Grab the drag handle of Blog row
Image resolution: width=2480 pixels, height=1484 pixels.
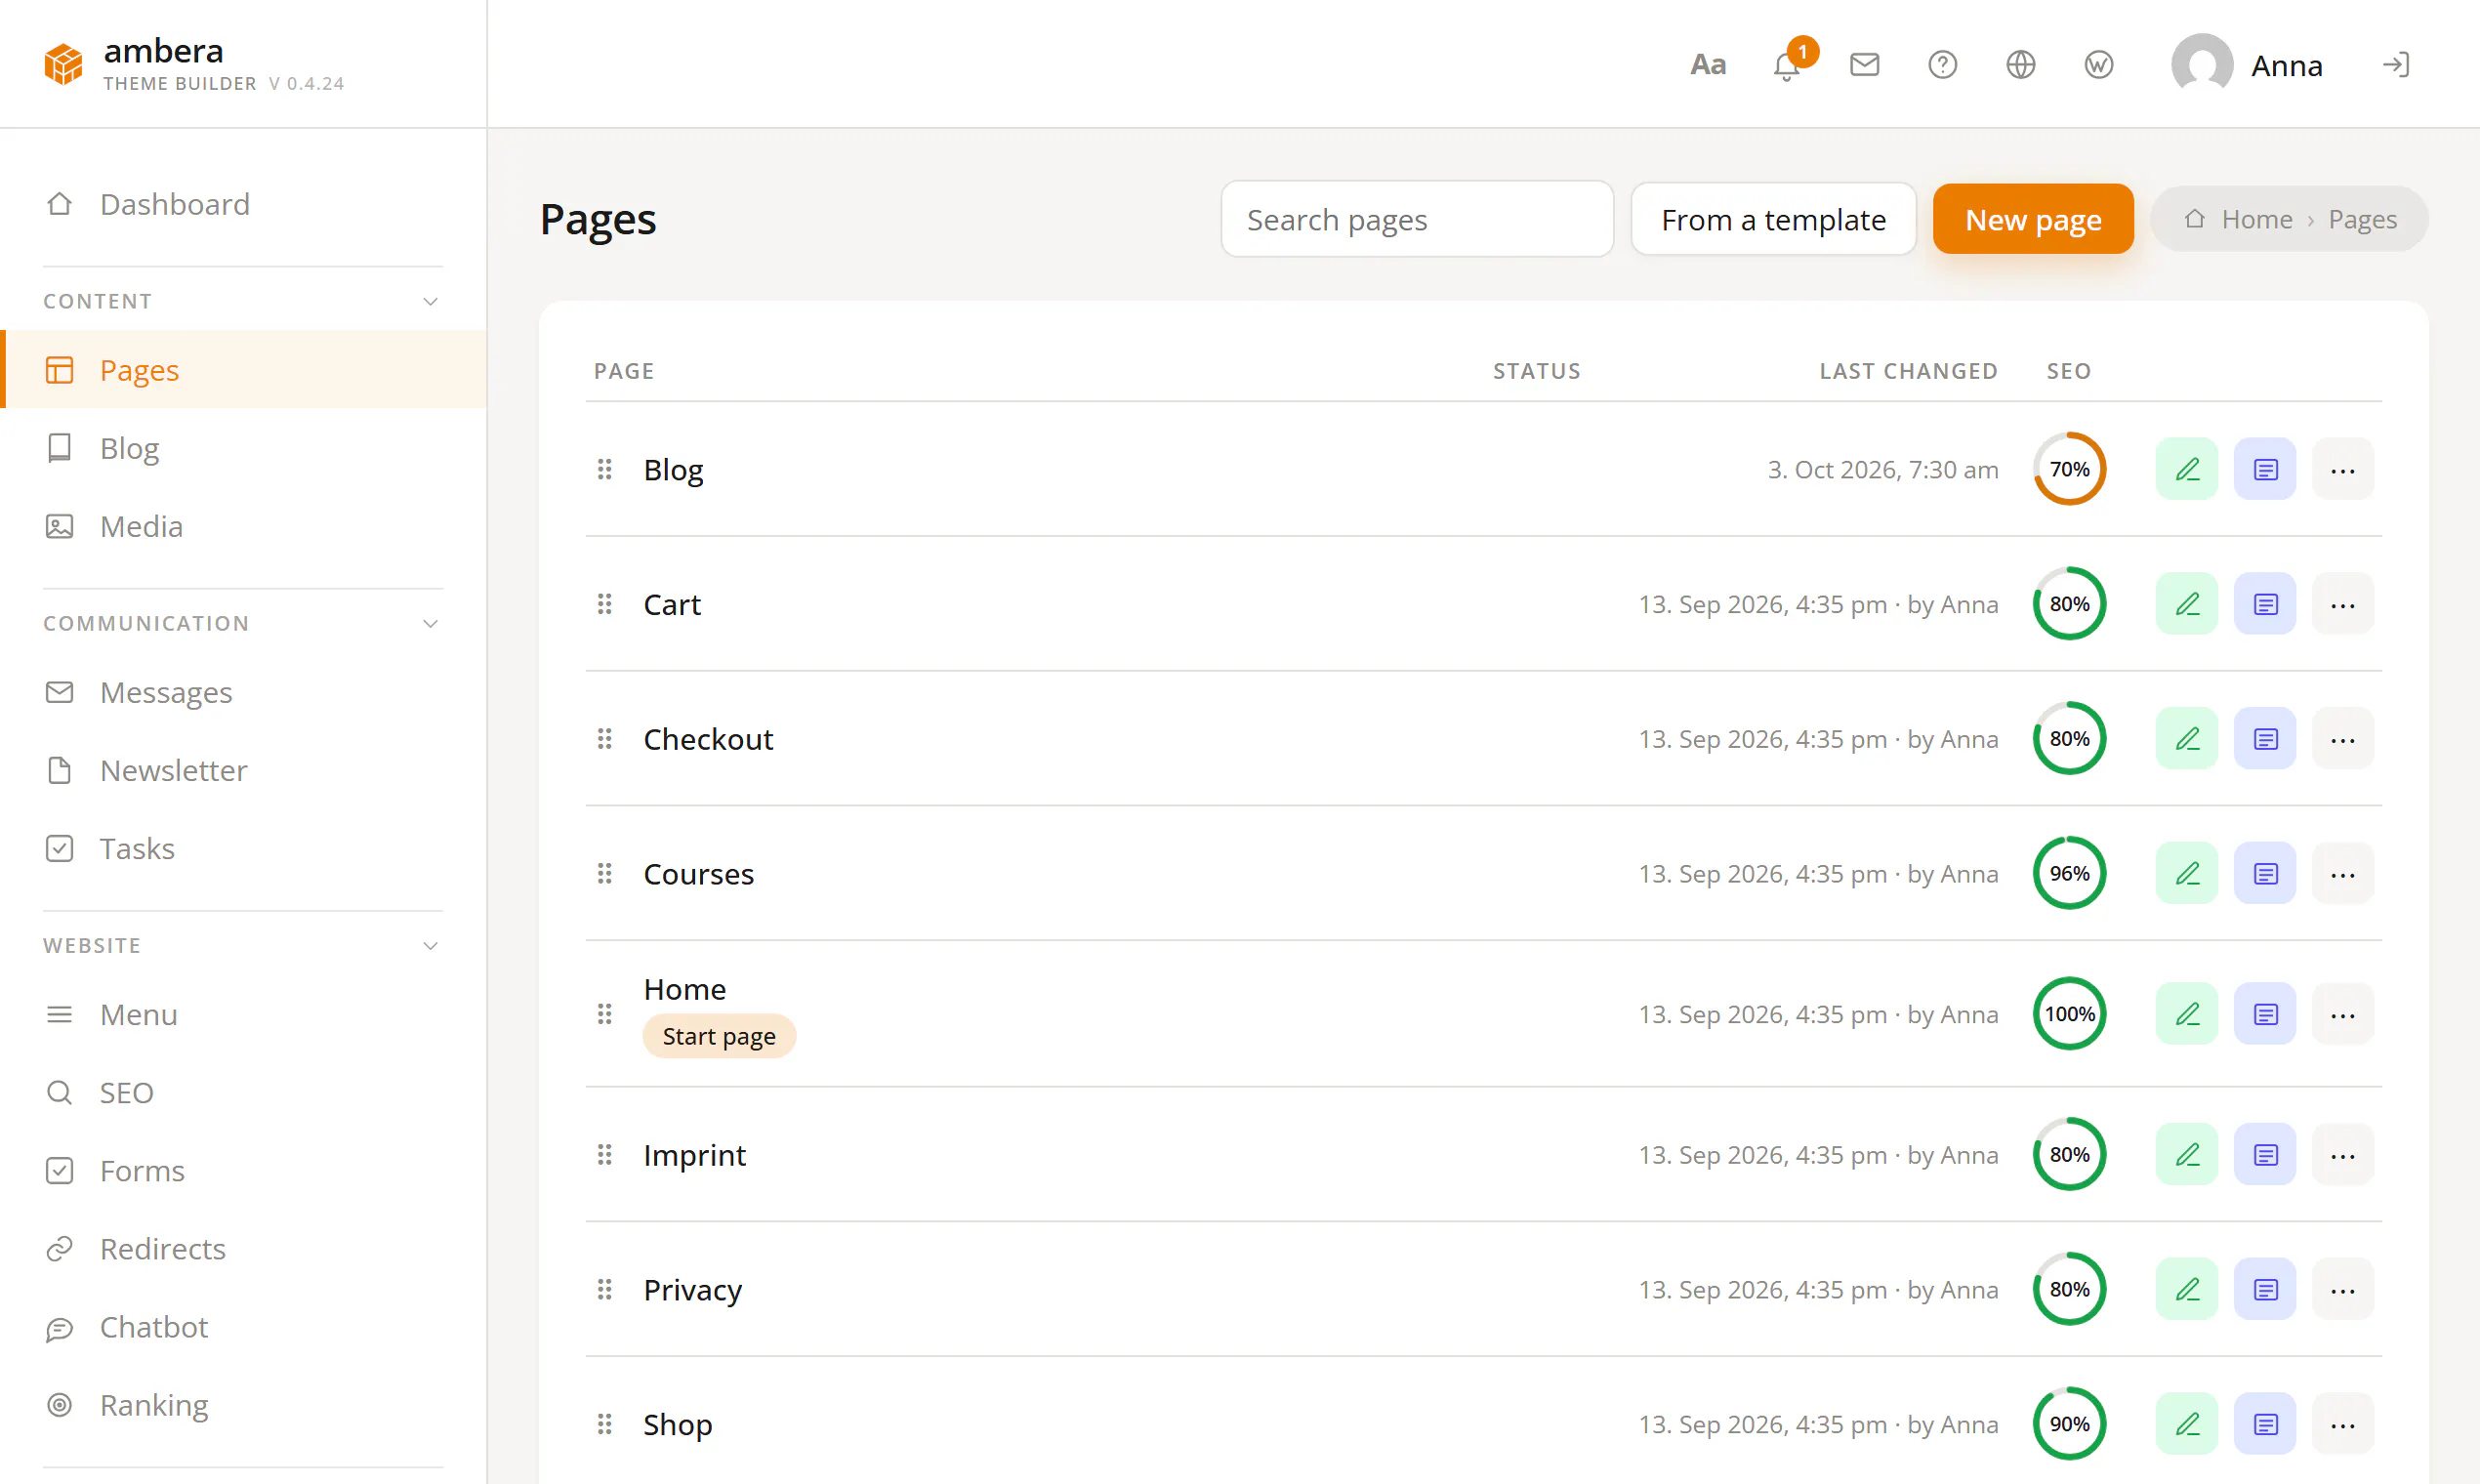tap(605, 469)
